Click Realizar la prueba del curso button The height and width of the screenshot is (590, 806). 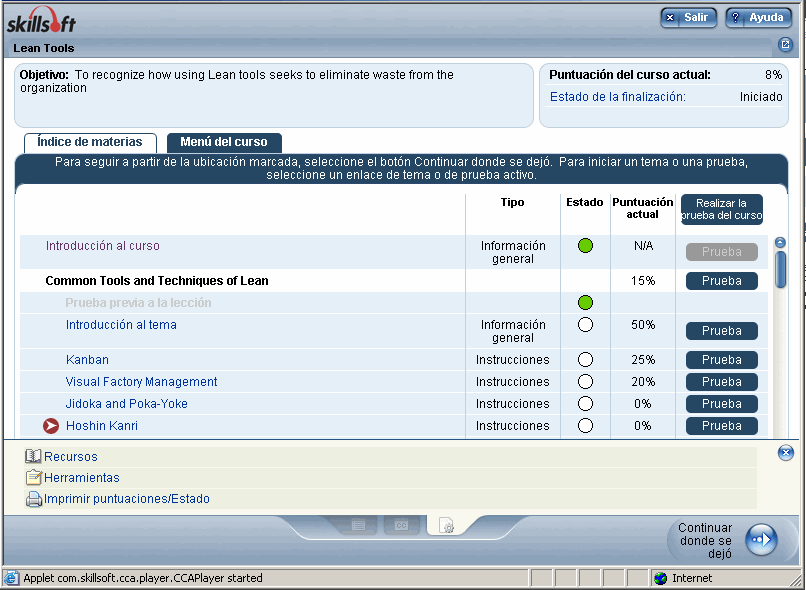click(721, 209)
